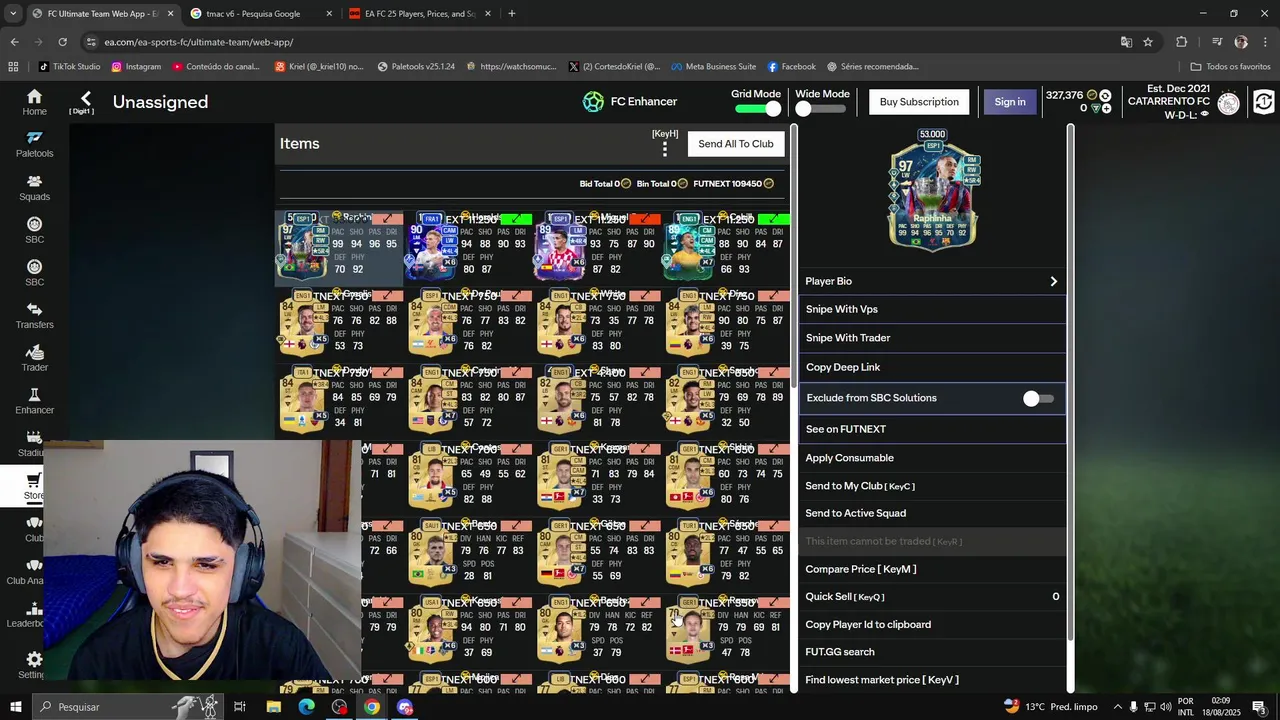This screenshot has height=720, width=1280.
Task: Bookmark this page with the star icon
Action: (x=1148, y=42)
